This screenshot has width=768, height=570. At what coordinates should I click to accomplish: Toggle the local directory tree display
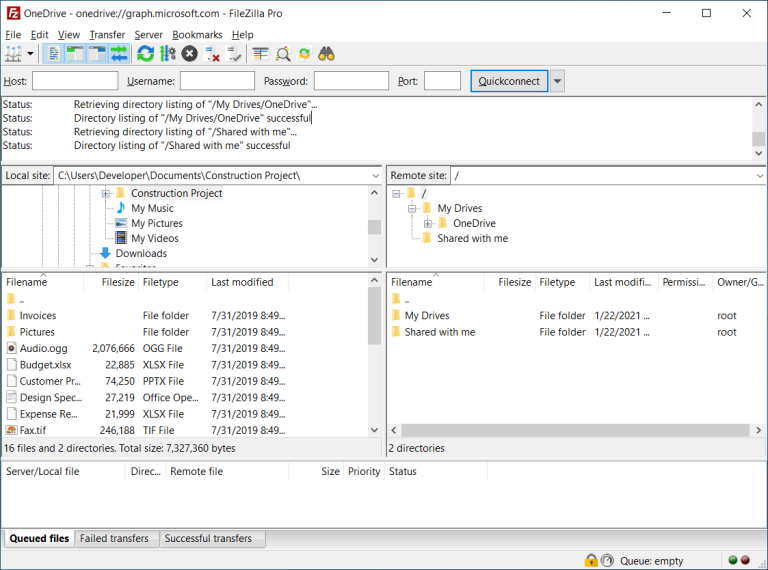(x=75, y=54)
